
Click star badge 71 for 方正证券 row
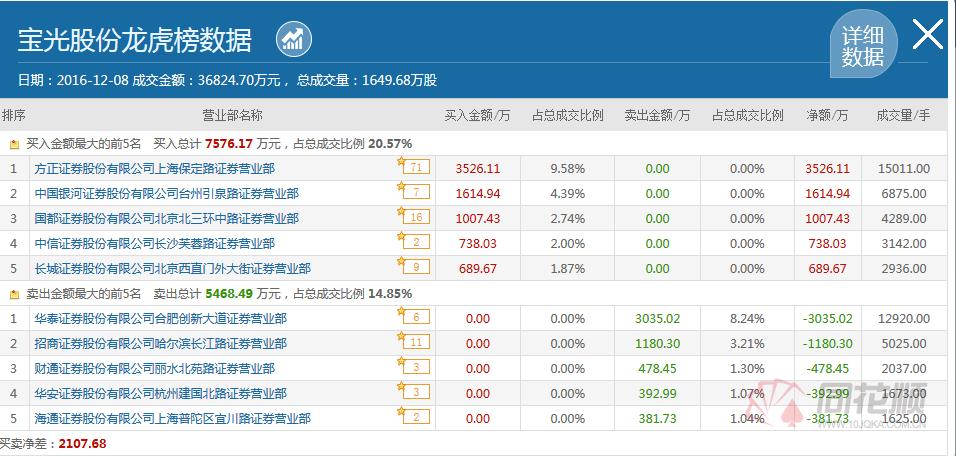(x=413, y=166)
